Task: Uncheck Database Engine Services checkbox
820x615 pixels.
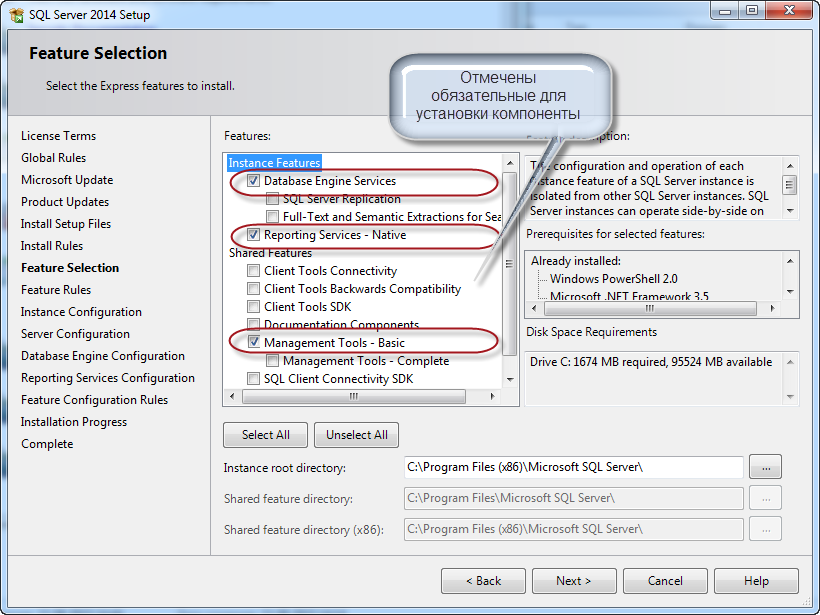Action: coord(254,181)
